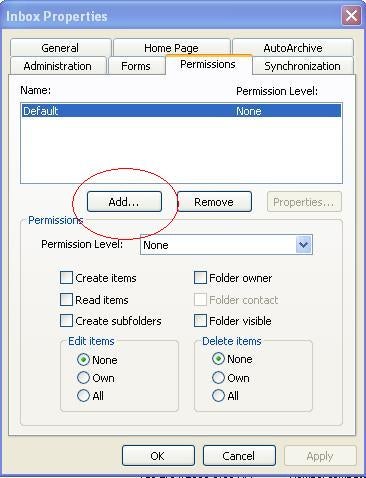
Task: Confirm the dialog with OK
Action: pos(158,456)
